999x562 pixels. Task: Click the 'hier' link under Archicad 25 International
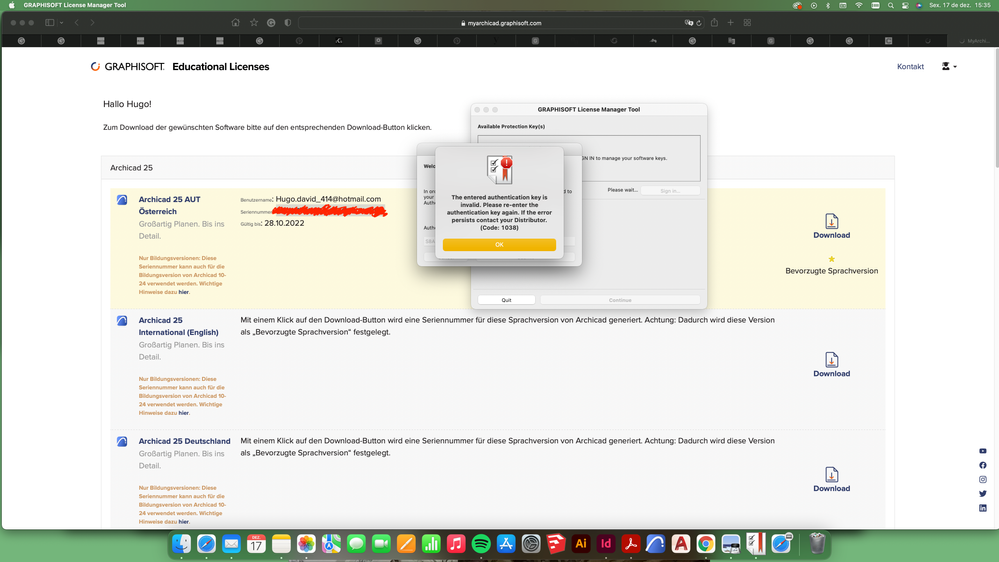click(x=183, y=413)
